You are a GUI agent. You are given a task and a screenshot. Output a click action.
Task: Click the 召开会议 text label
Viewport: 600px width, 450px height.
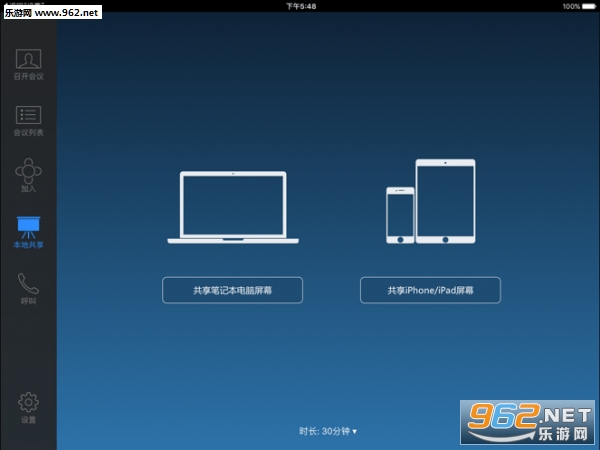[x=28, y=76]
